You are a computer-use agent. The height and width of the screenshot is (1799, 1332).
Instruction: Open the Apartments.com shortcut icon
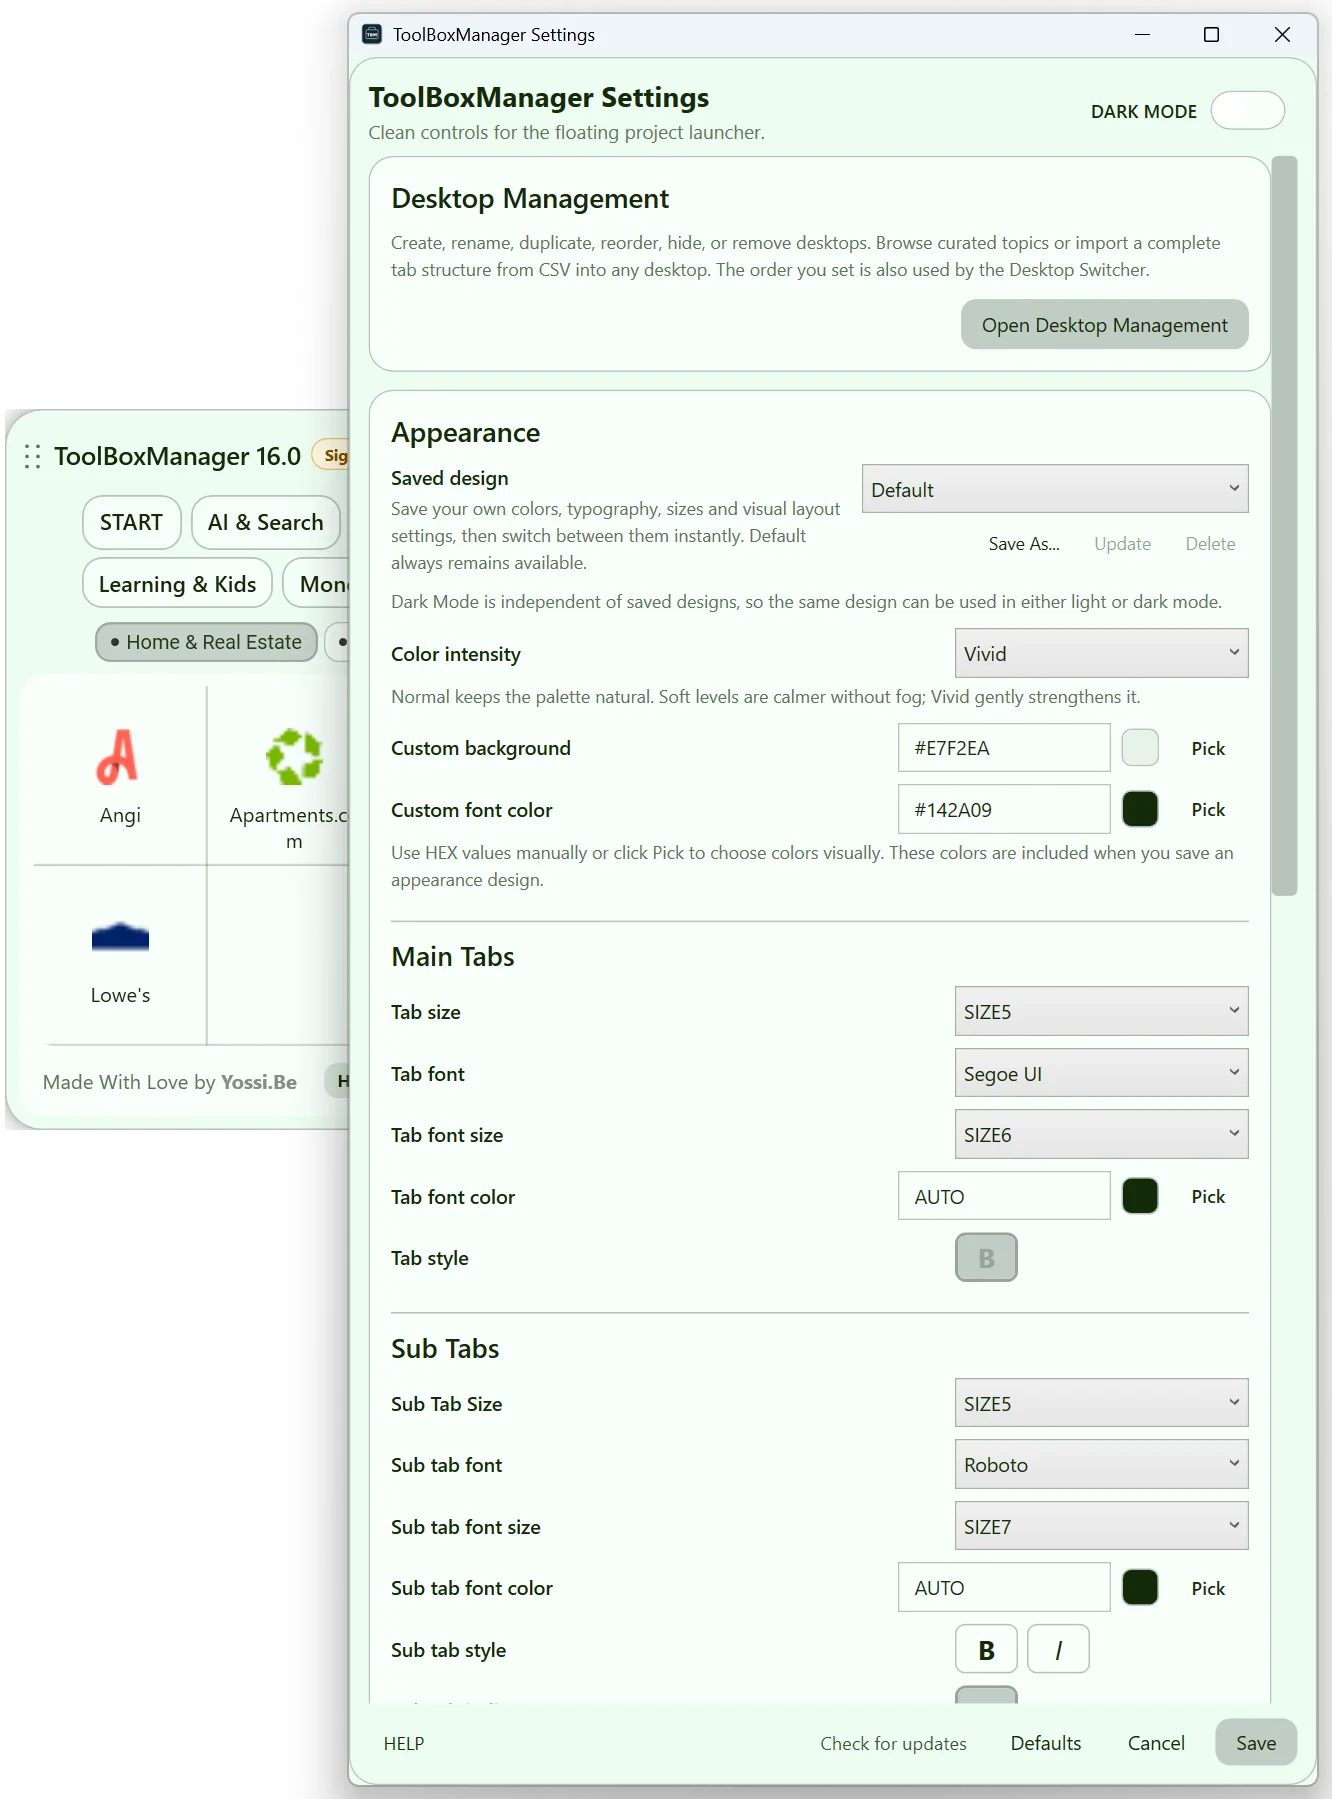pyautogui.click(x=294, y=756)
